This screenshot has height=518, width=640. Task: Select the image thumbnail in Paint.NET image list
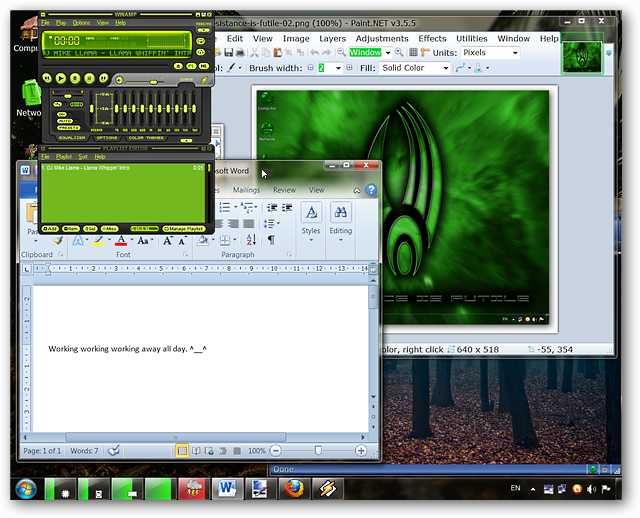582,57
